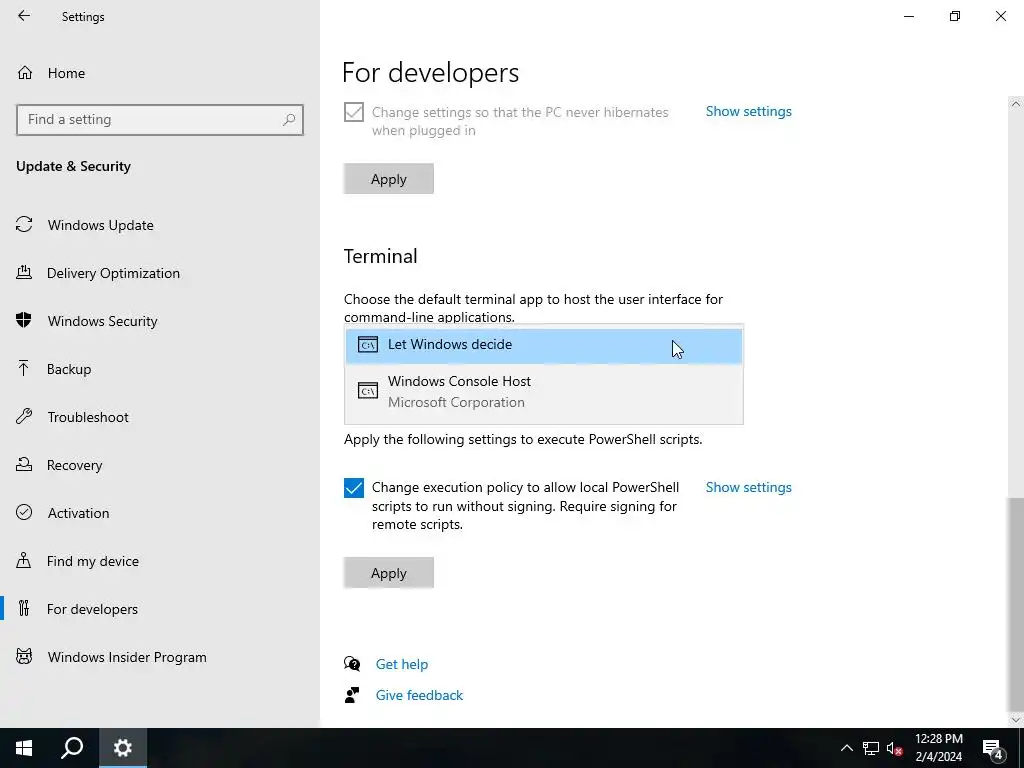This screenshot has width=1024, height=768.
Task: Open Recovery settings
Action: tap(74, 465)
